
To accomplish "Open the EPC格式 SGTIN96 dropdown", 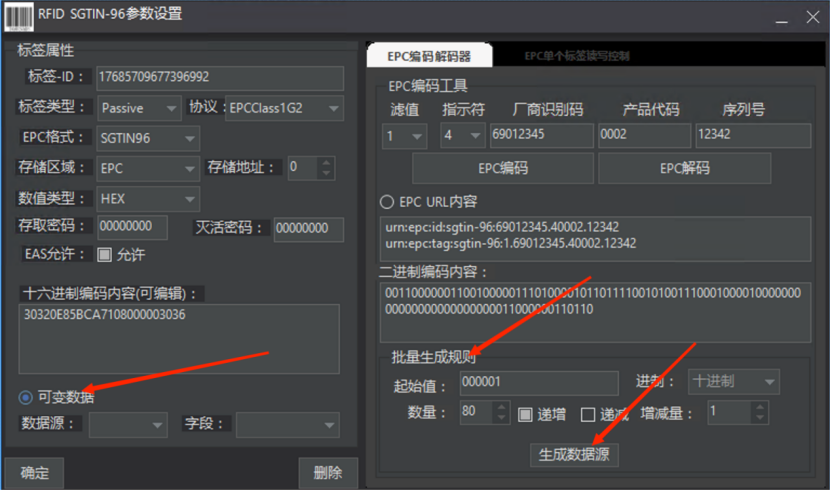I will (148, 139).
